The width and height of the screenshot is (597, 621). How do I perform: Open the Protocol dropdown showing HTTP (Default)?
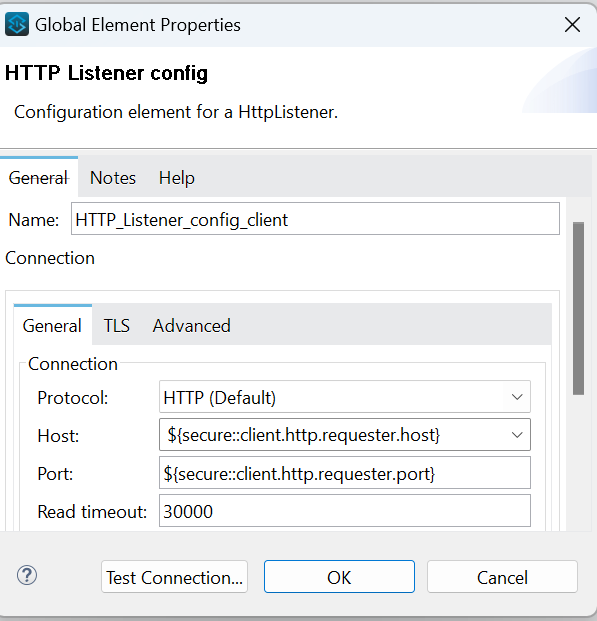[x=345, y=397]
